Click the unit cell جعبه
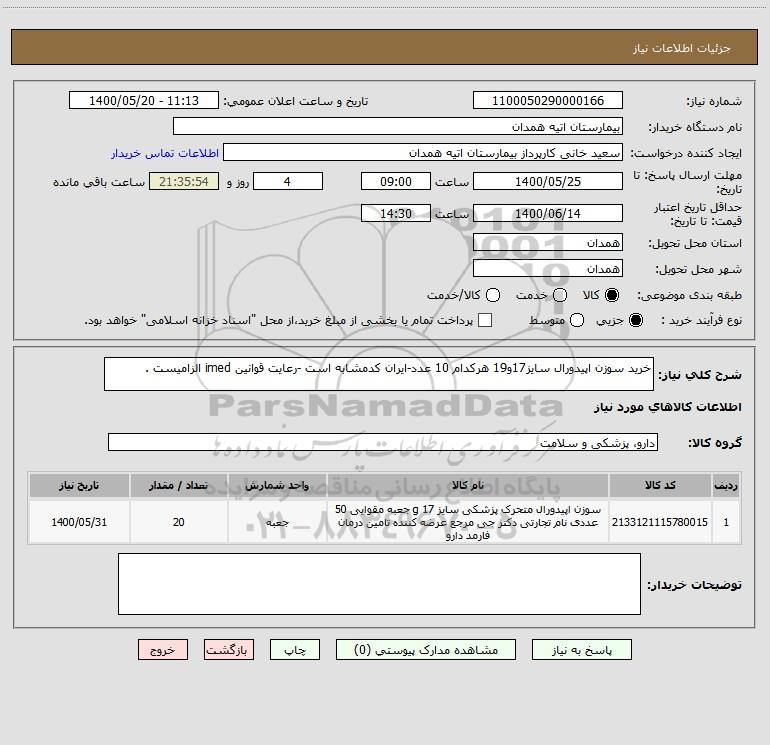770x745 pixels. click(277, 522)
